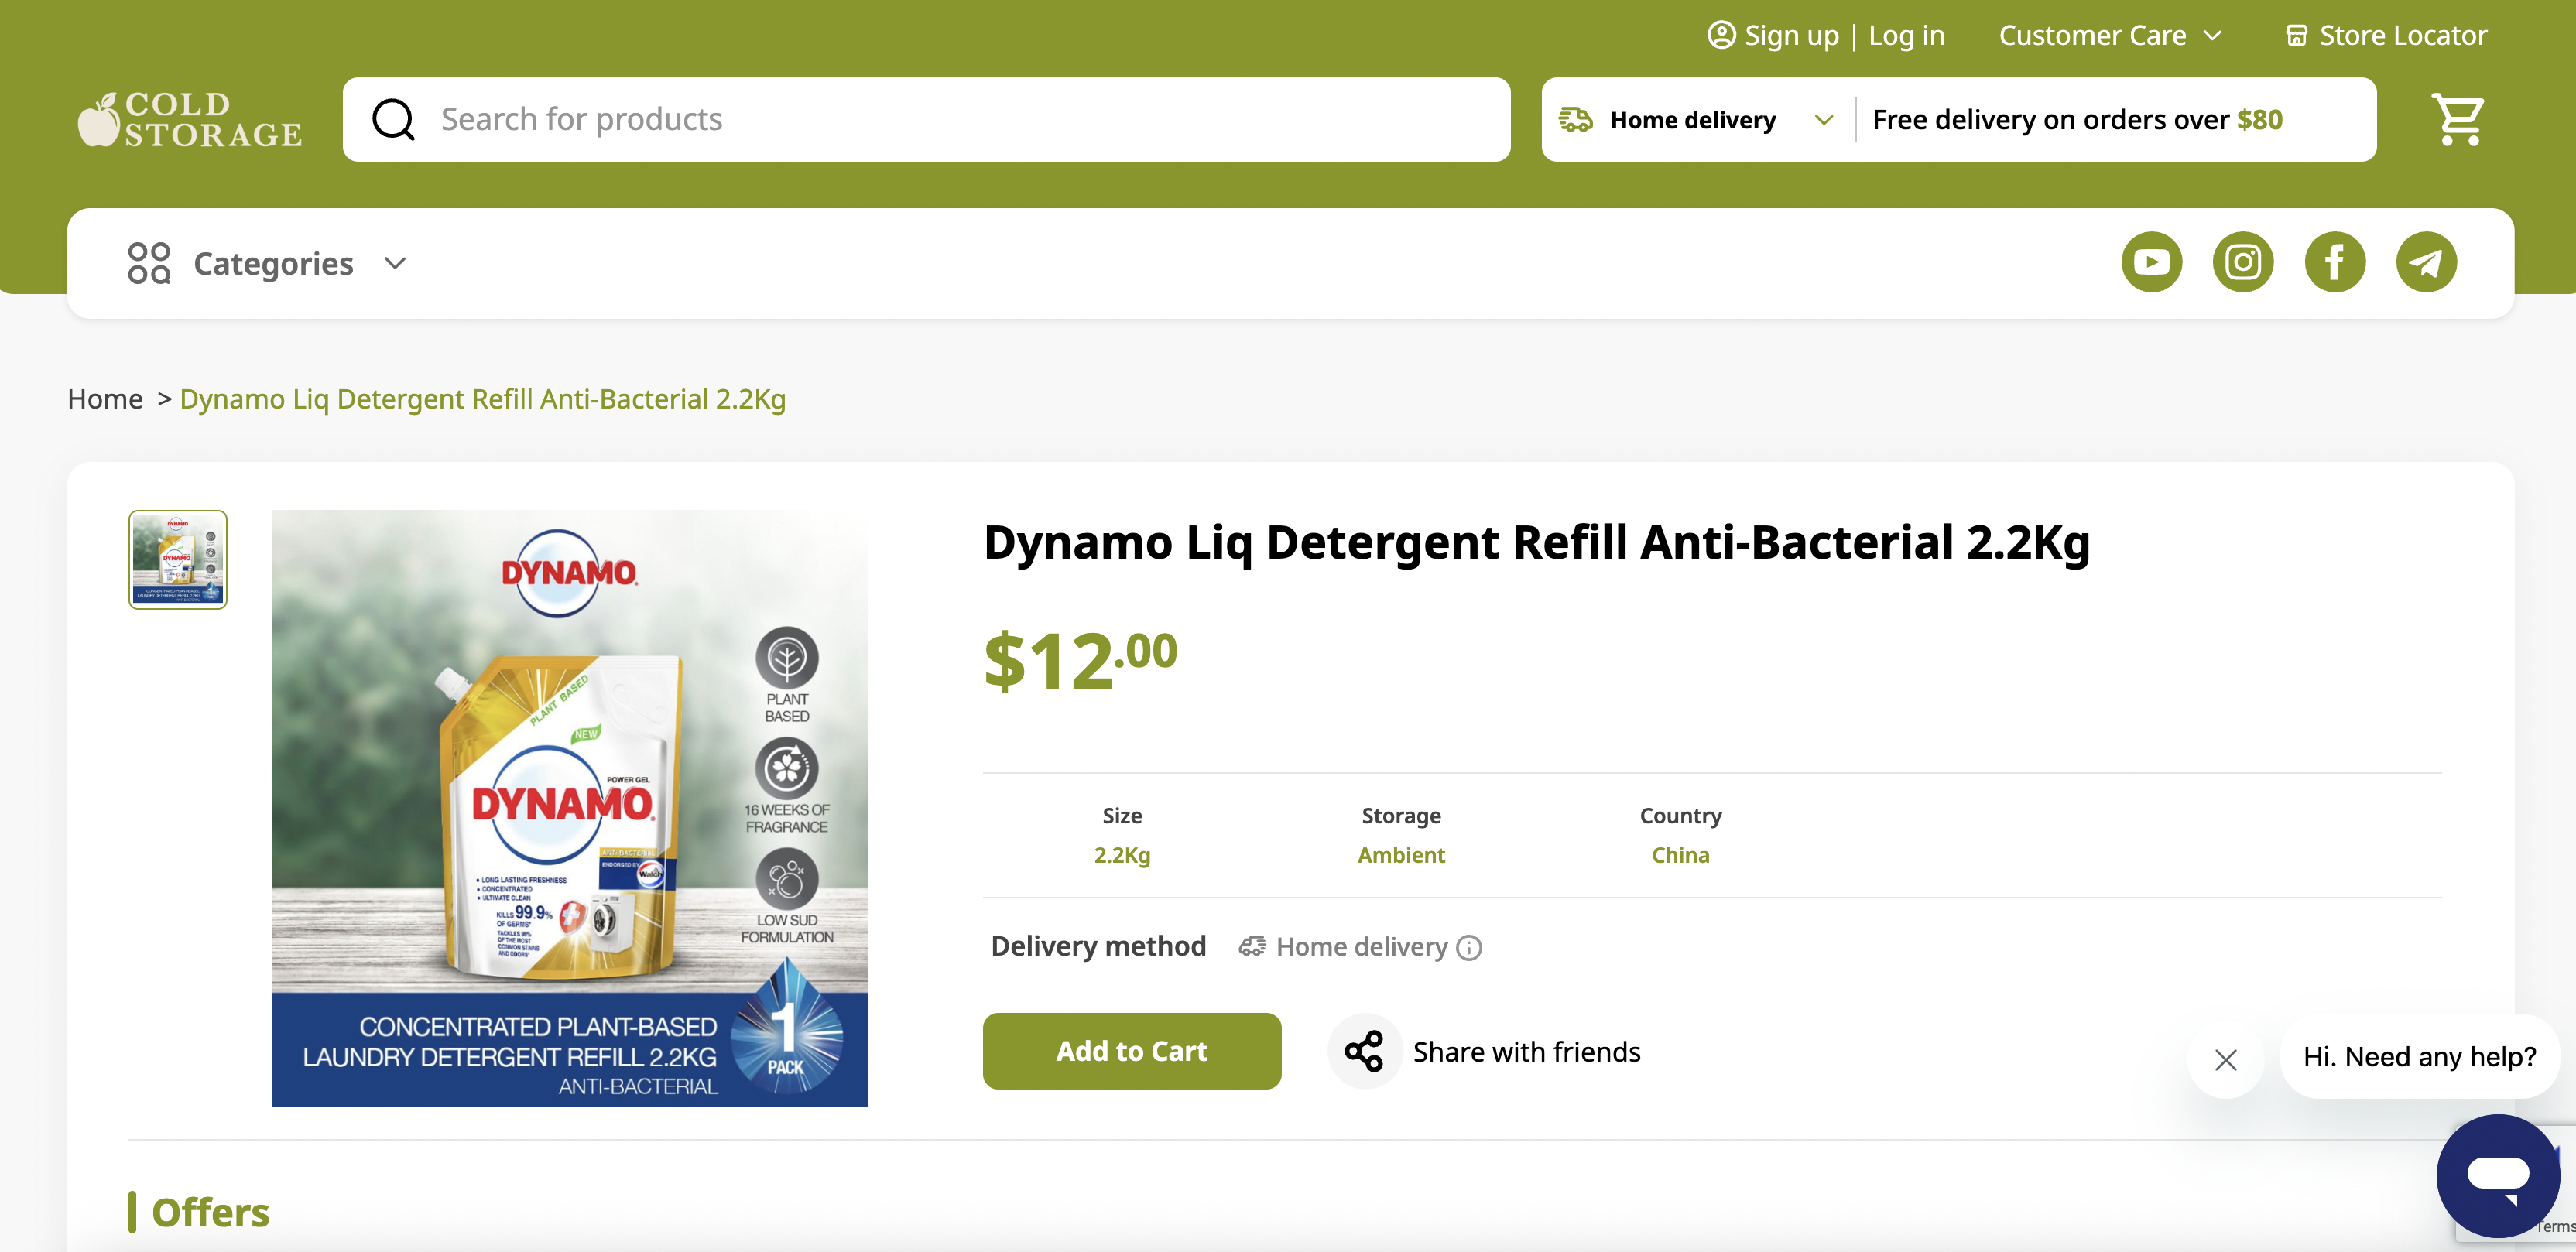The width and height of the screenshot is (2576, 1252).
Task: Open the YouTube social icon
Action: [x=2151, y=263]
